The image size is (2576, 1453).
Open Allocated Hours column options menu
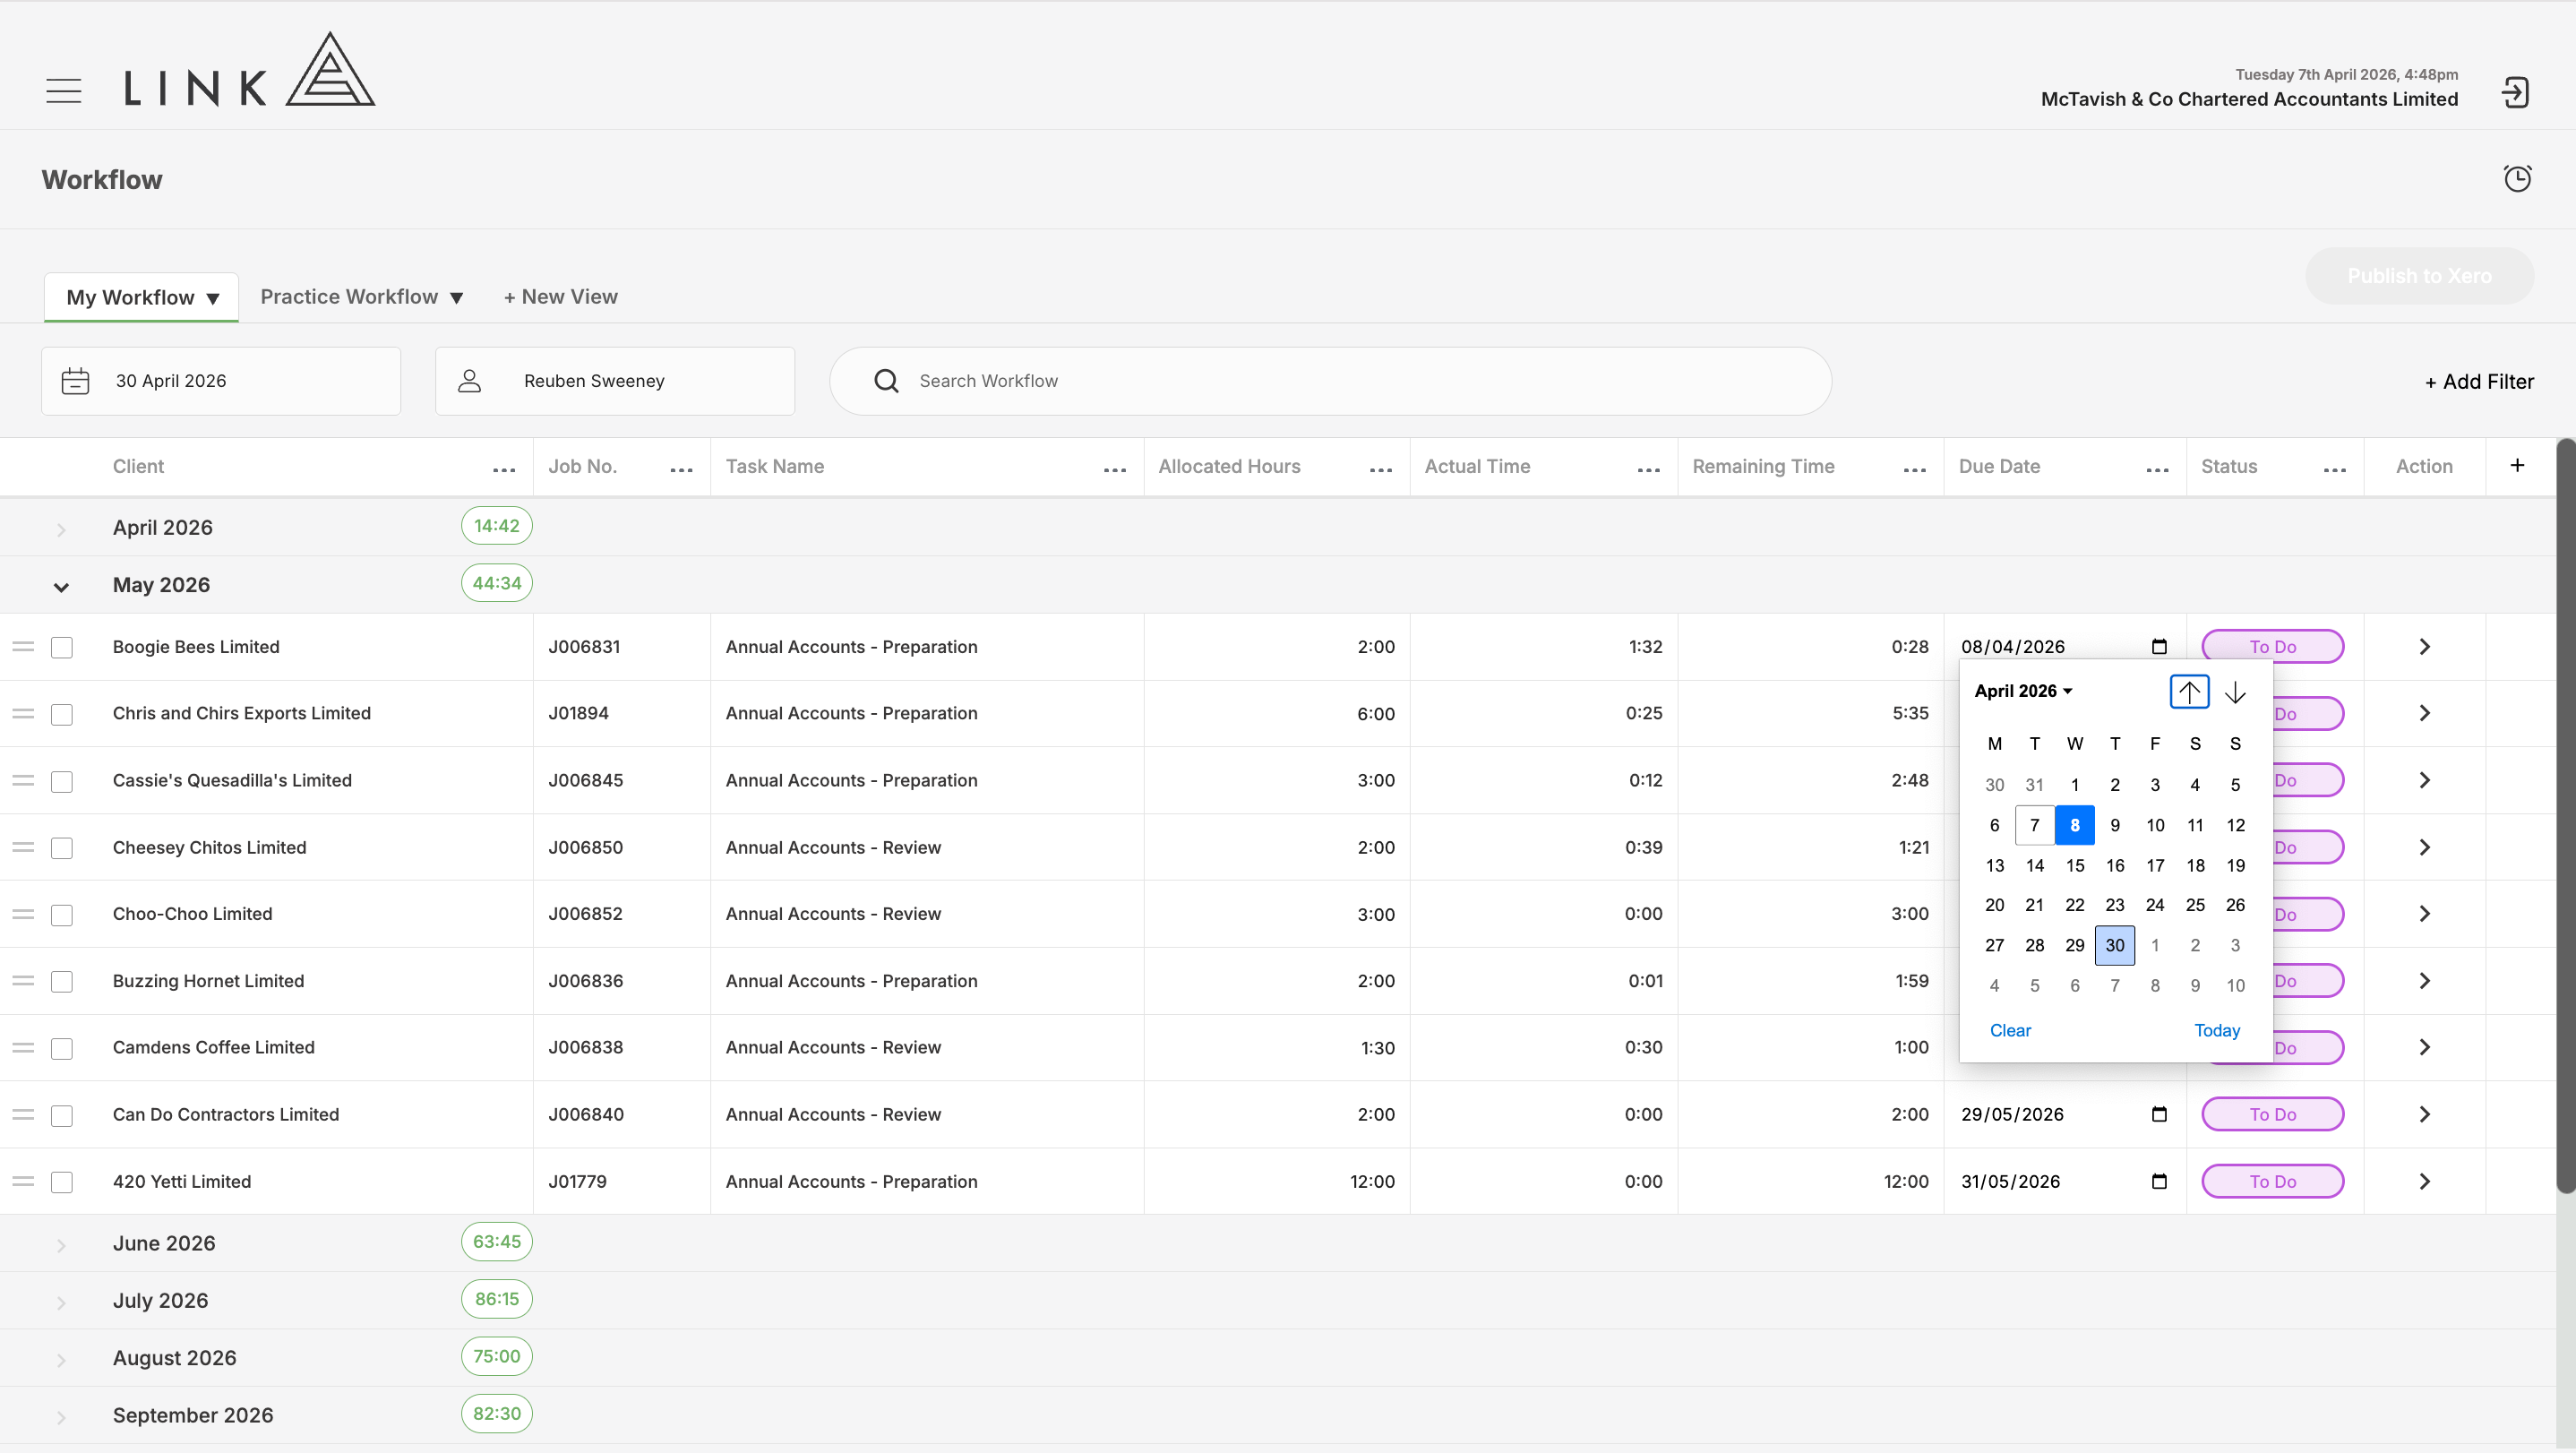pos(1381,469)
